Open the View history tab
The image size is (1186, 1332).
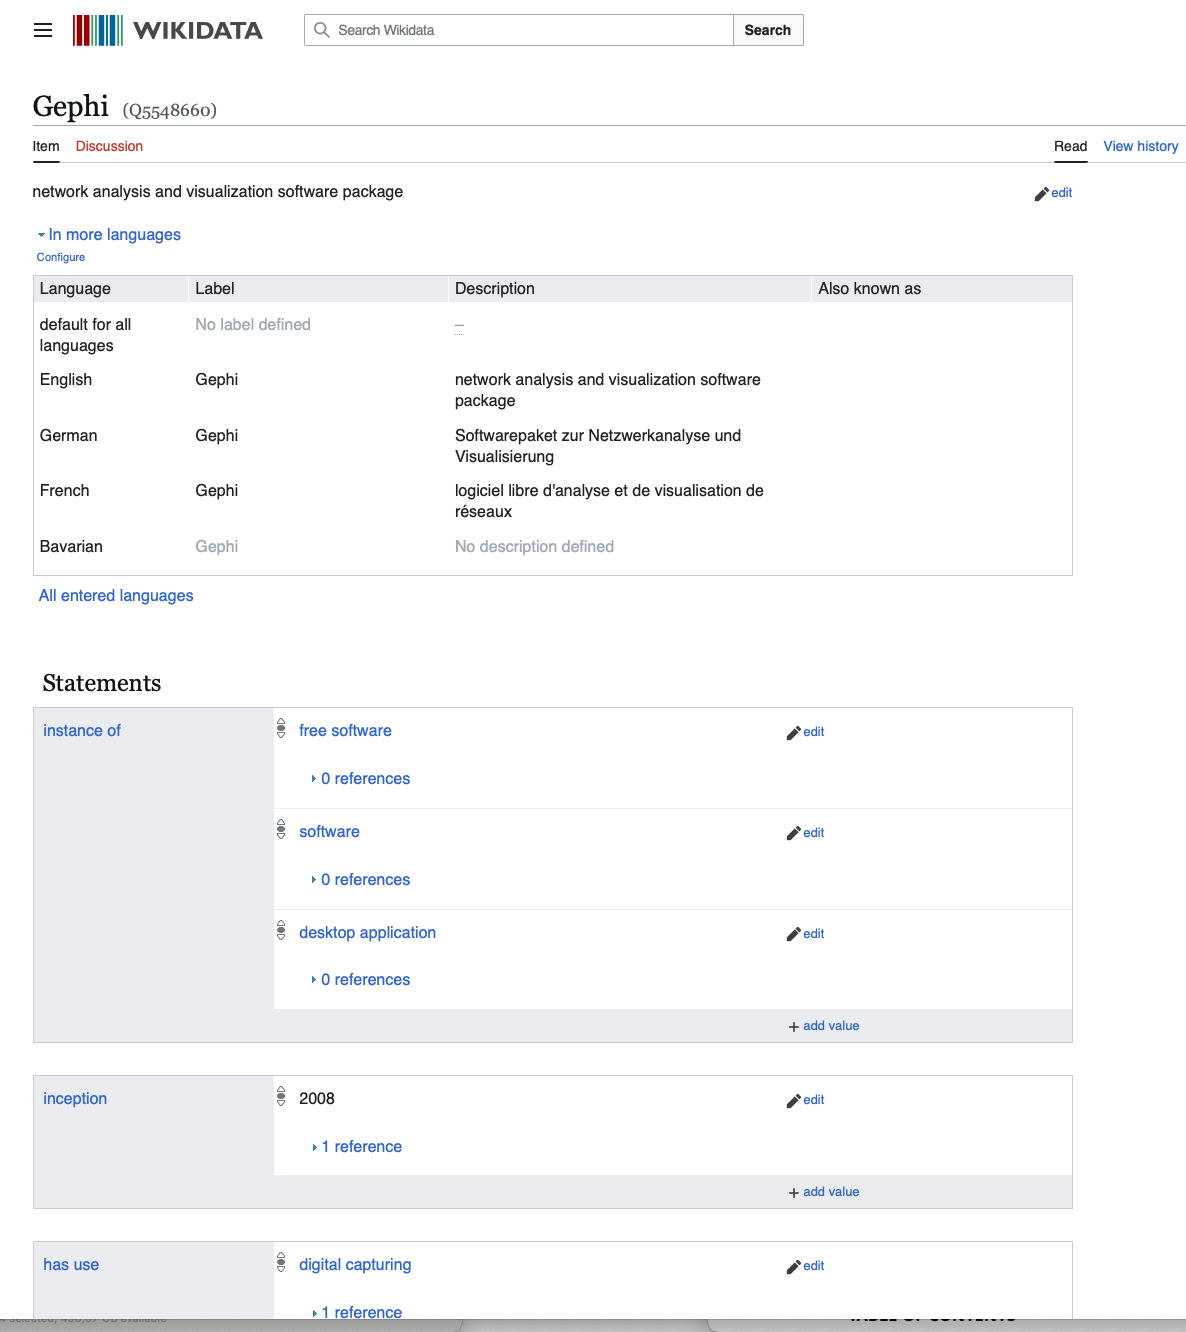[x=1140, y=146]
